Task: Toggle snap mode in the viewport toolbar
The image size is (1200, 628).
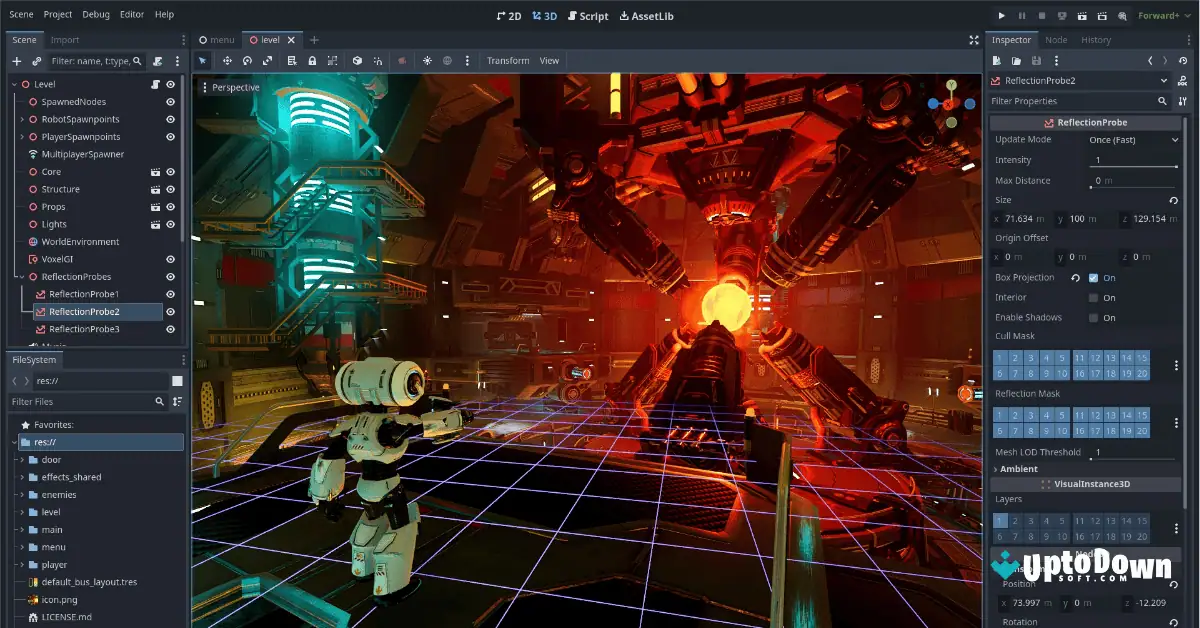Action: 378,61
